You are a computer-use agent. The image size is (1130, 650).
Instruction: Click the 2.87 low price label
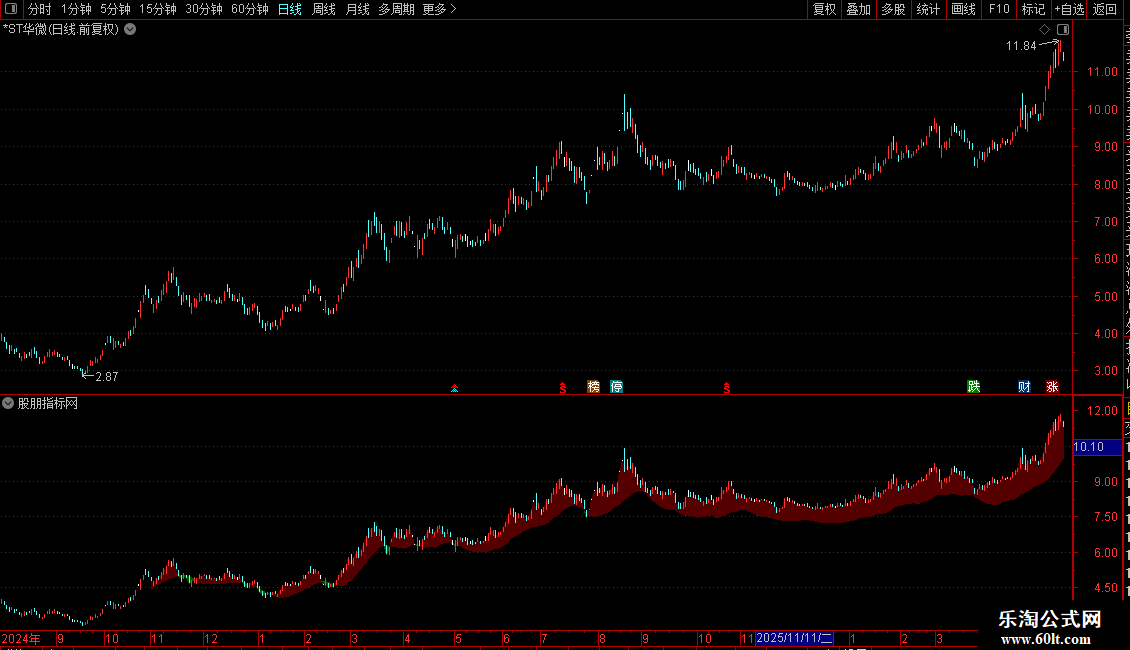[107, 377]
